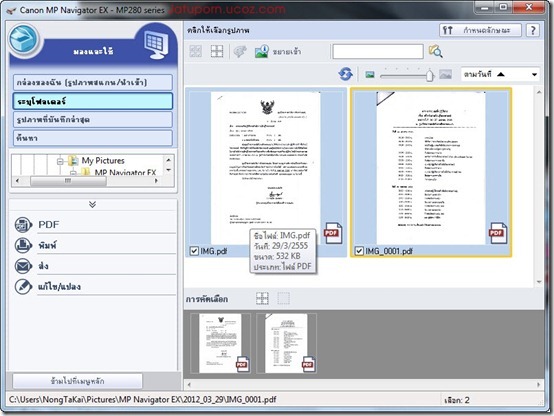
Task: Click the refresh arrows icon in toolbar
Action: pos(345,74)
